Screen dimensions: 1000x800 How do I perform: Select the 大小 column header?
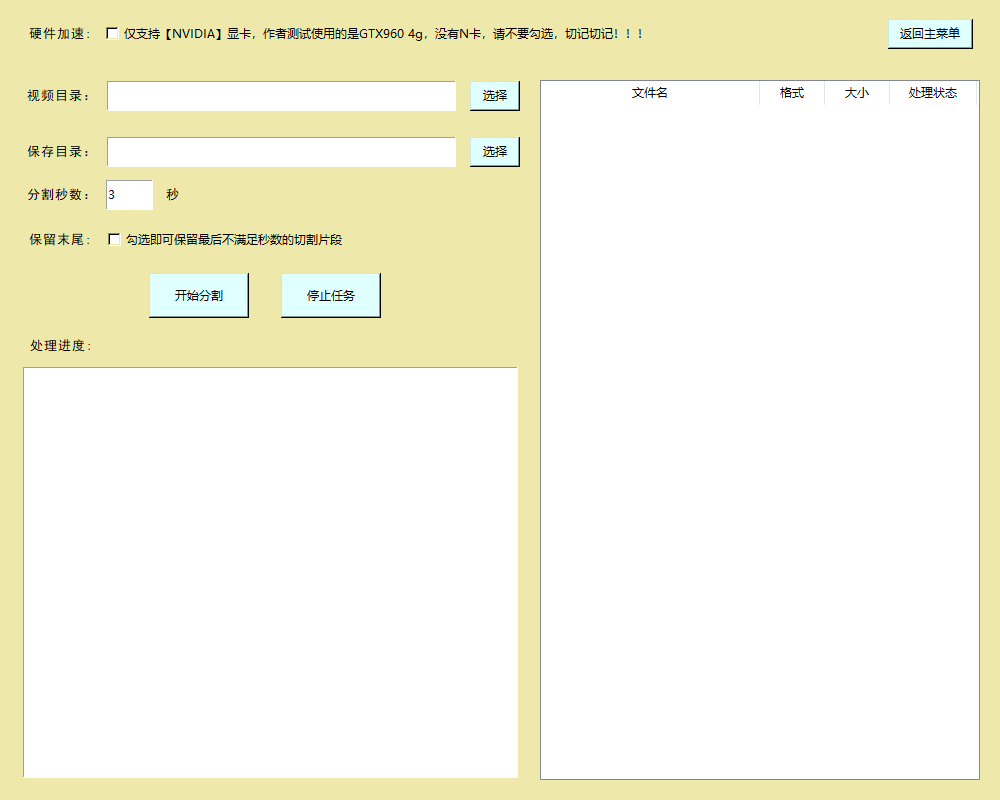(x=856, y=93)
